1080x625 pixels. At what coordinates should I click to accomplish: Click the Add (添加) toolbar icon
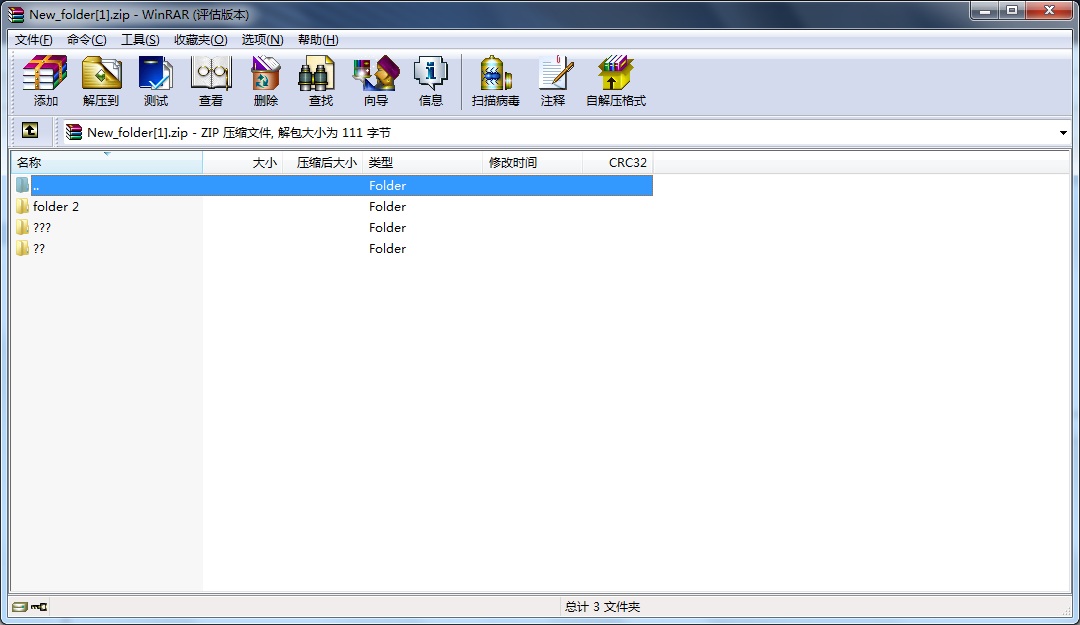point(45,81)
